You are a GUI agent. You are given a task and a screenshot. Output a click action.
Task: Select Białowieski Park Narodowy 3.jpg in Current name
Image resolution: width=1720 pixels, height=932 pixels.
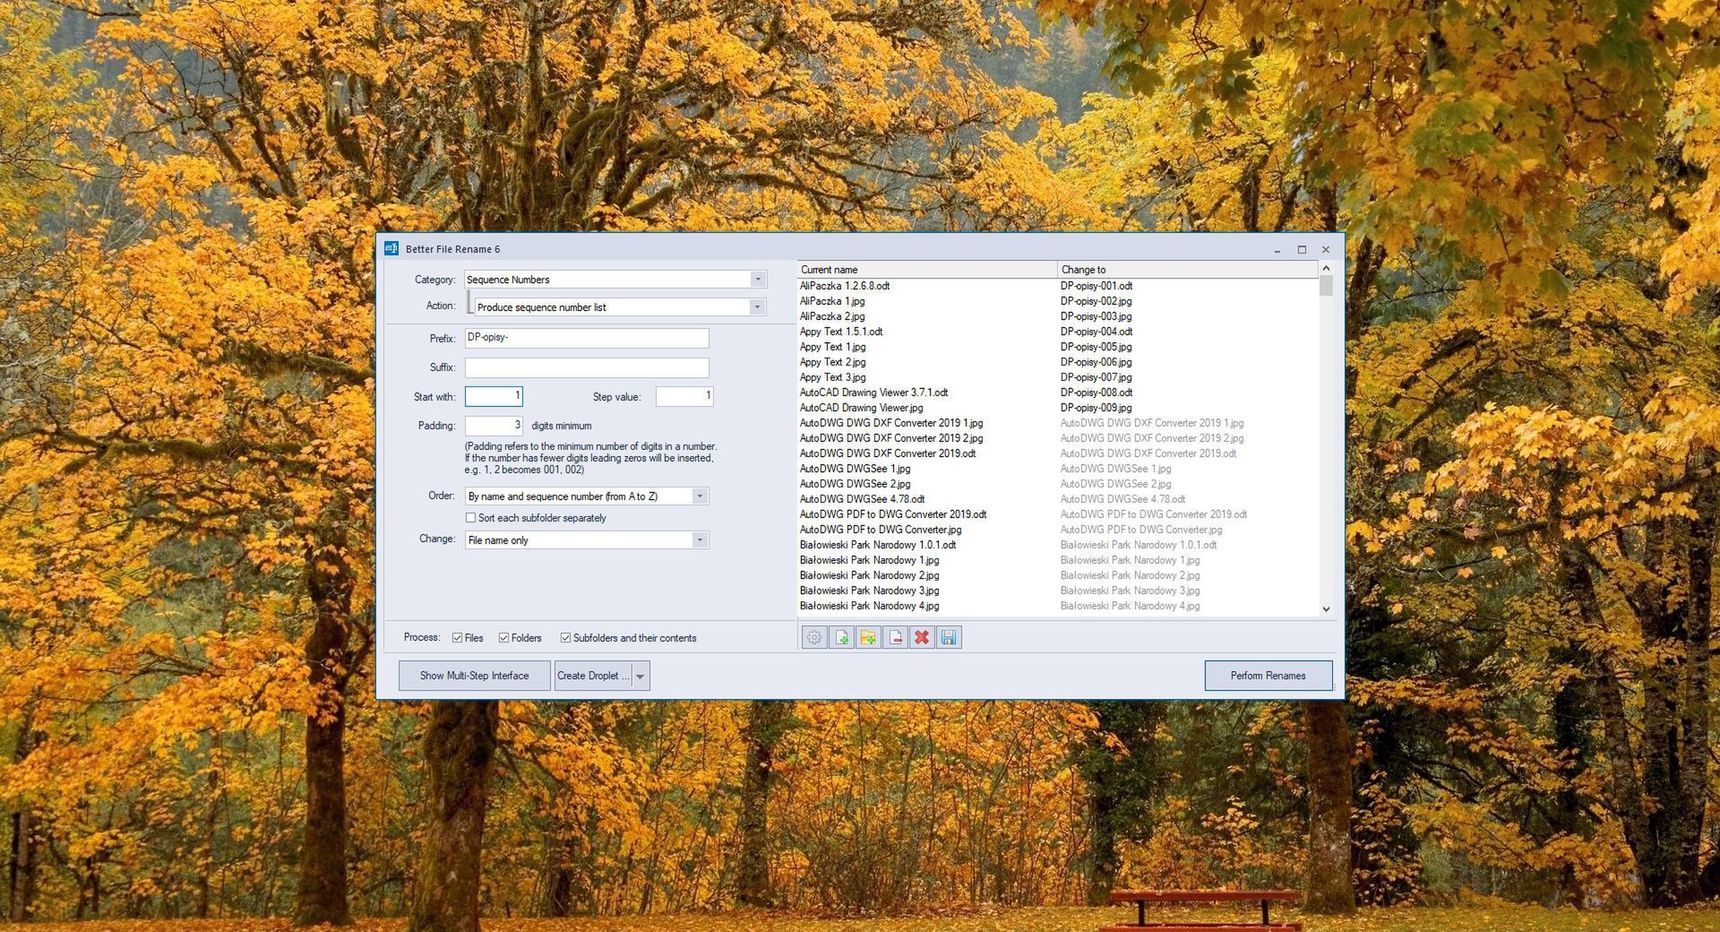(869, 591)
